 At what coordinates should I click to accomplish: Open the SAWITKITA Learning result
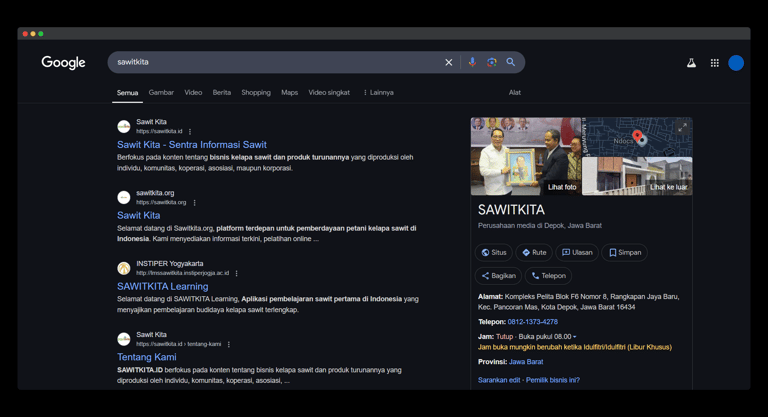pos(163,286)
